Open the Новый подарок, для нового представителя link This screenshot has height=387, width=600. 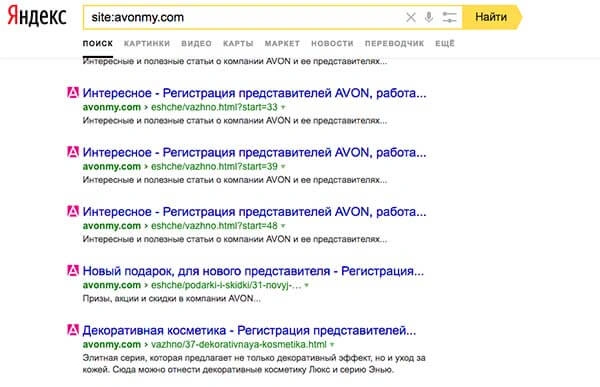pyautogui.click(x=253, y=271)
